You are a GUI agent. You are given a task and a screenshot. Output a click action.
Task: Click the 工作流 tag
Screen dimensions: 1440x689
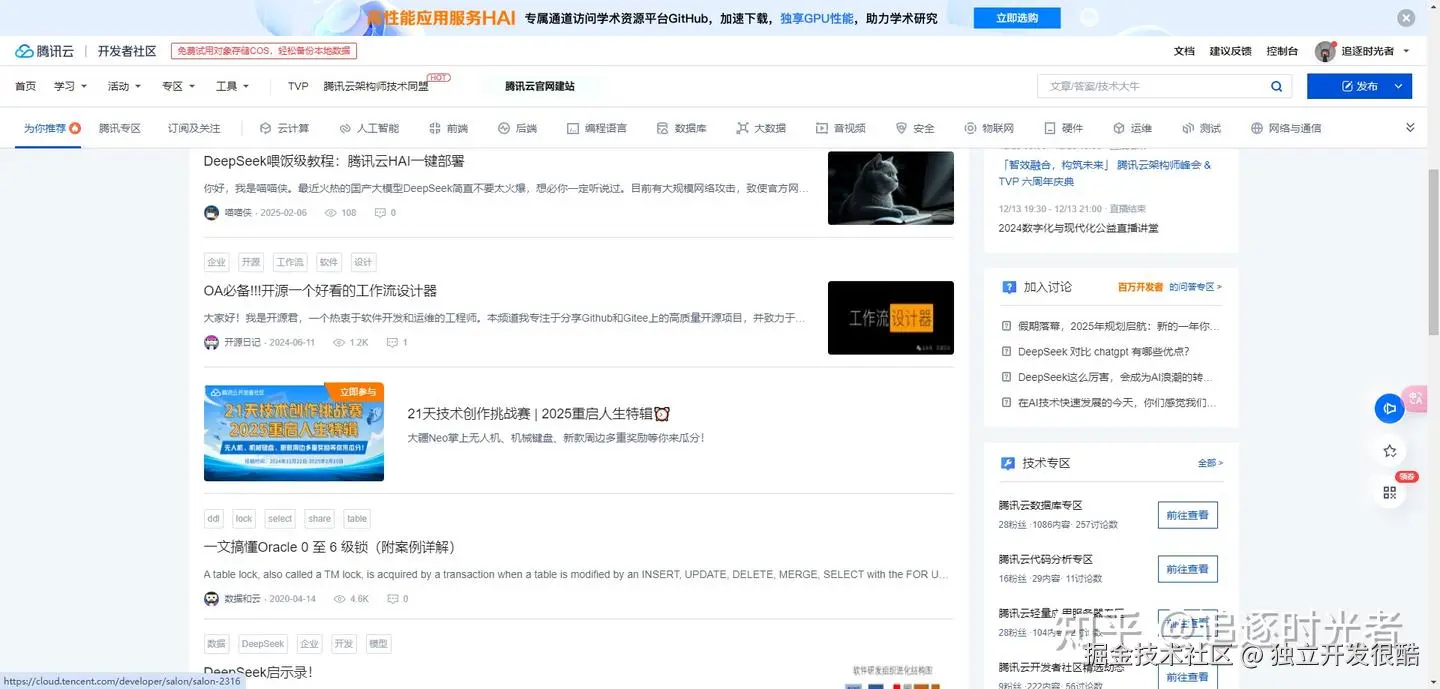click(290, 262)
